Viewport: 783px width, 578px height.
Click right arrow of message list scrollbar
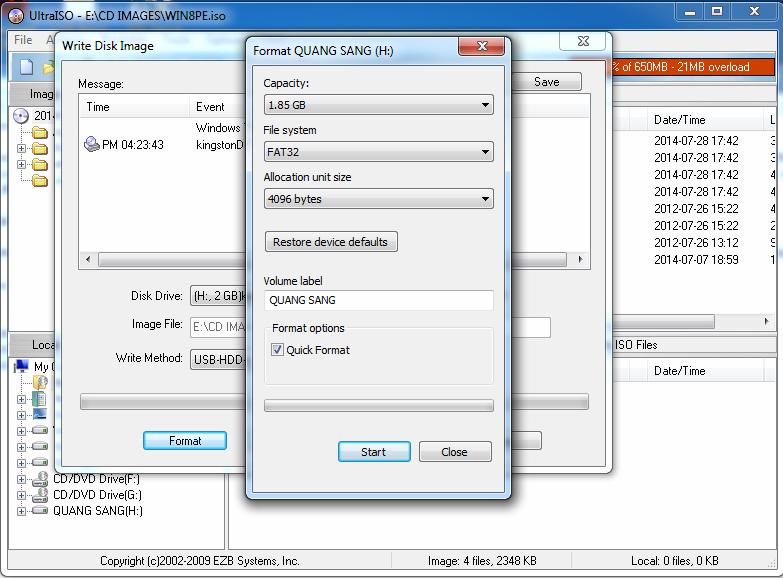click(580, 259)
